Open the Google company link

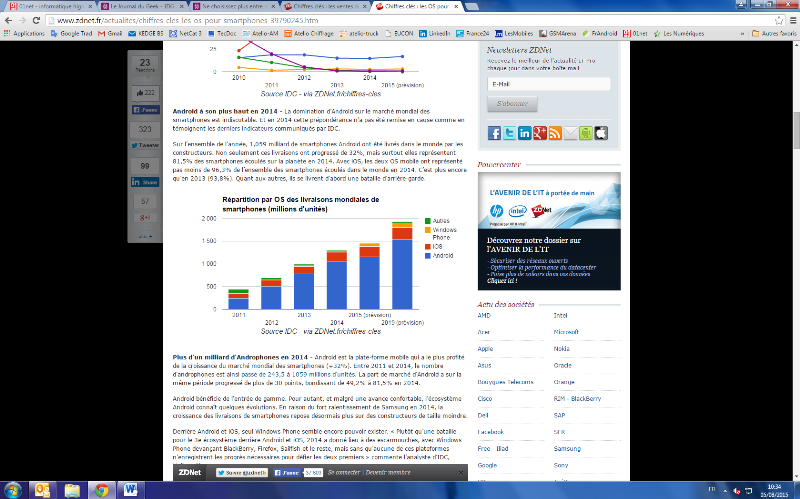pyautogui.click(x=487, y=465)
